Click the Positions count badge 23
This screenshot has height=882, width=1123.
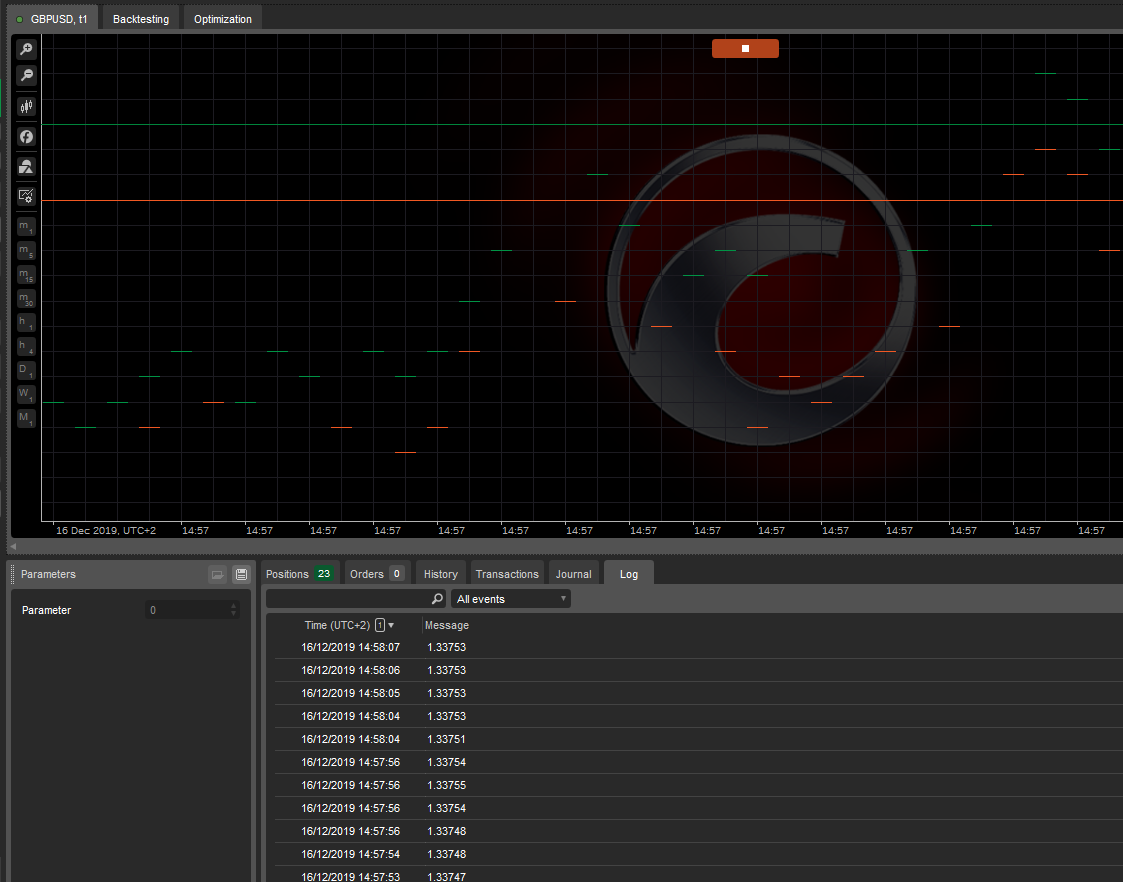(324, 573)
